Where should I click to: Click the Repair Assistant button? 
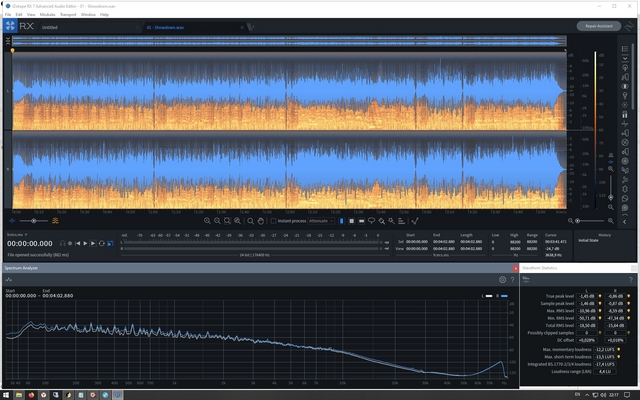point(599,26)
